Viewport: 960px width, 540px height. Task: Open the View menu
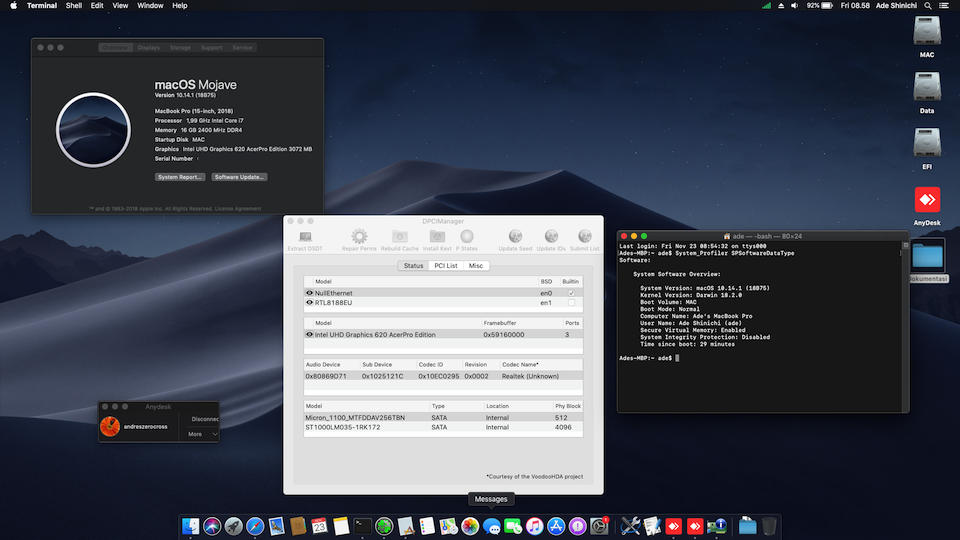click(120, 6)
